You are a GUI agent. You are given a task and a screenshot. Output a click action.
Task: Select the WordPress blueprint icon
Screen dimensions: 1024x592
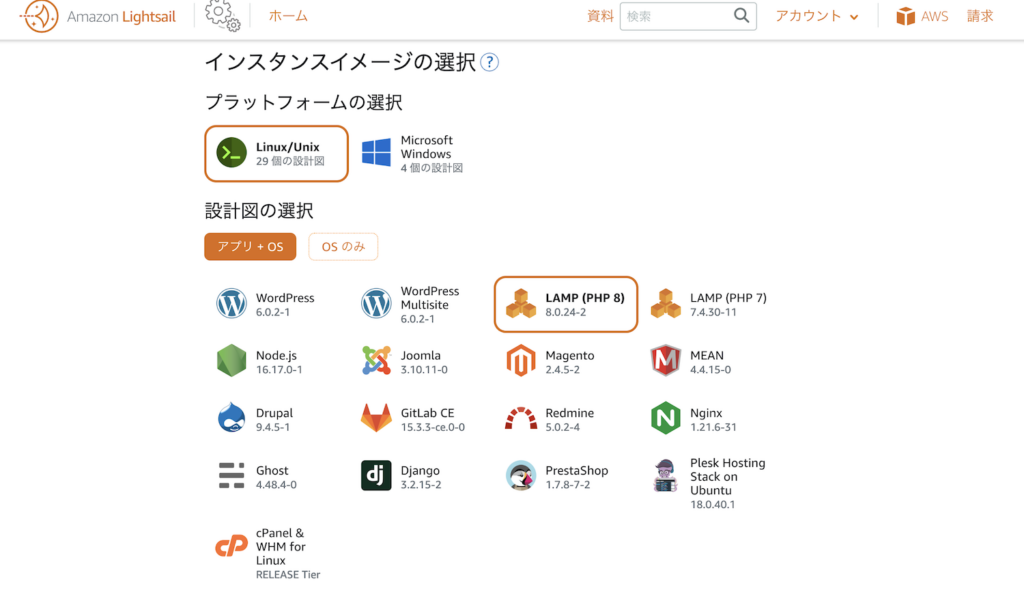point(231,304)
